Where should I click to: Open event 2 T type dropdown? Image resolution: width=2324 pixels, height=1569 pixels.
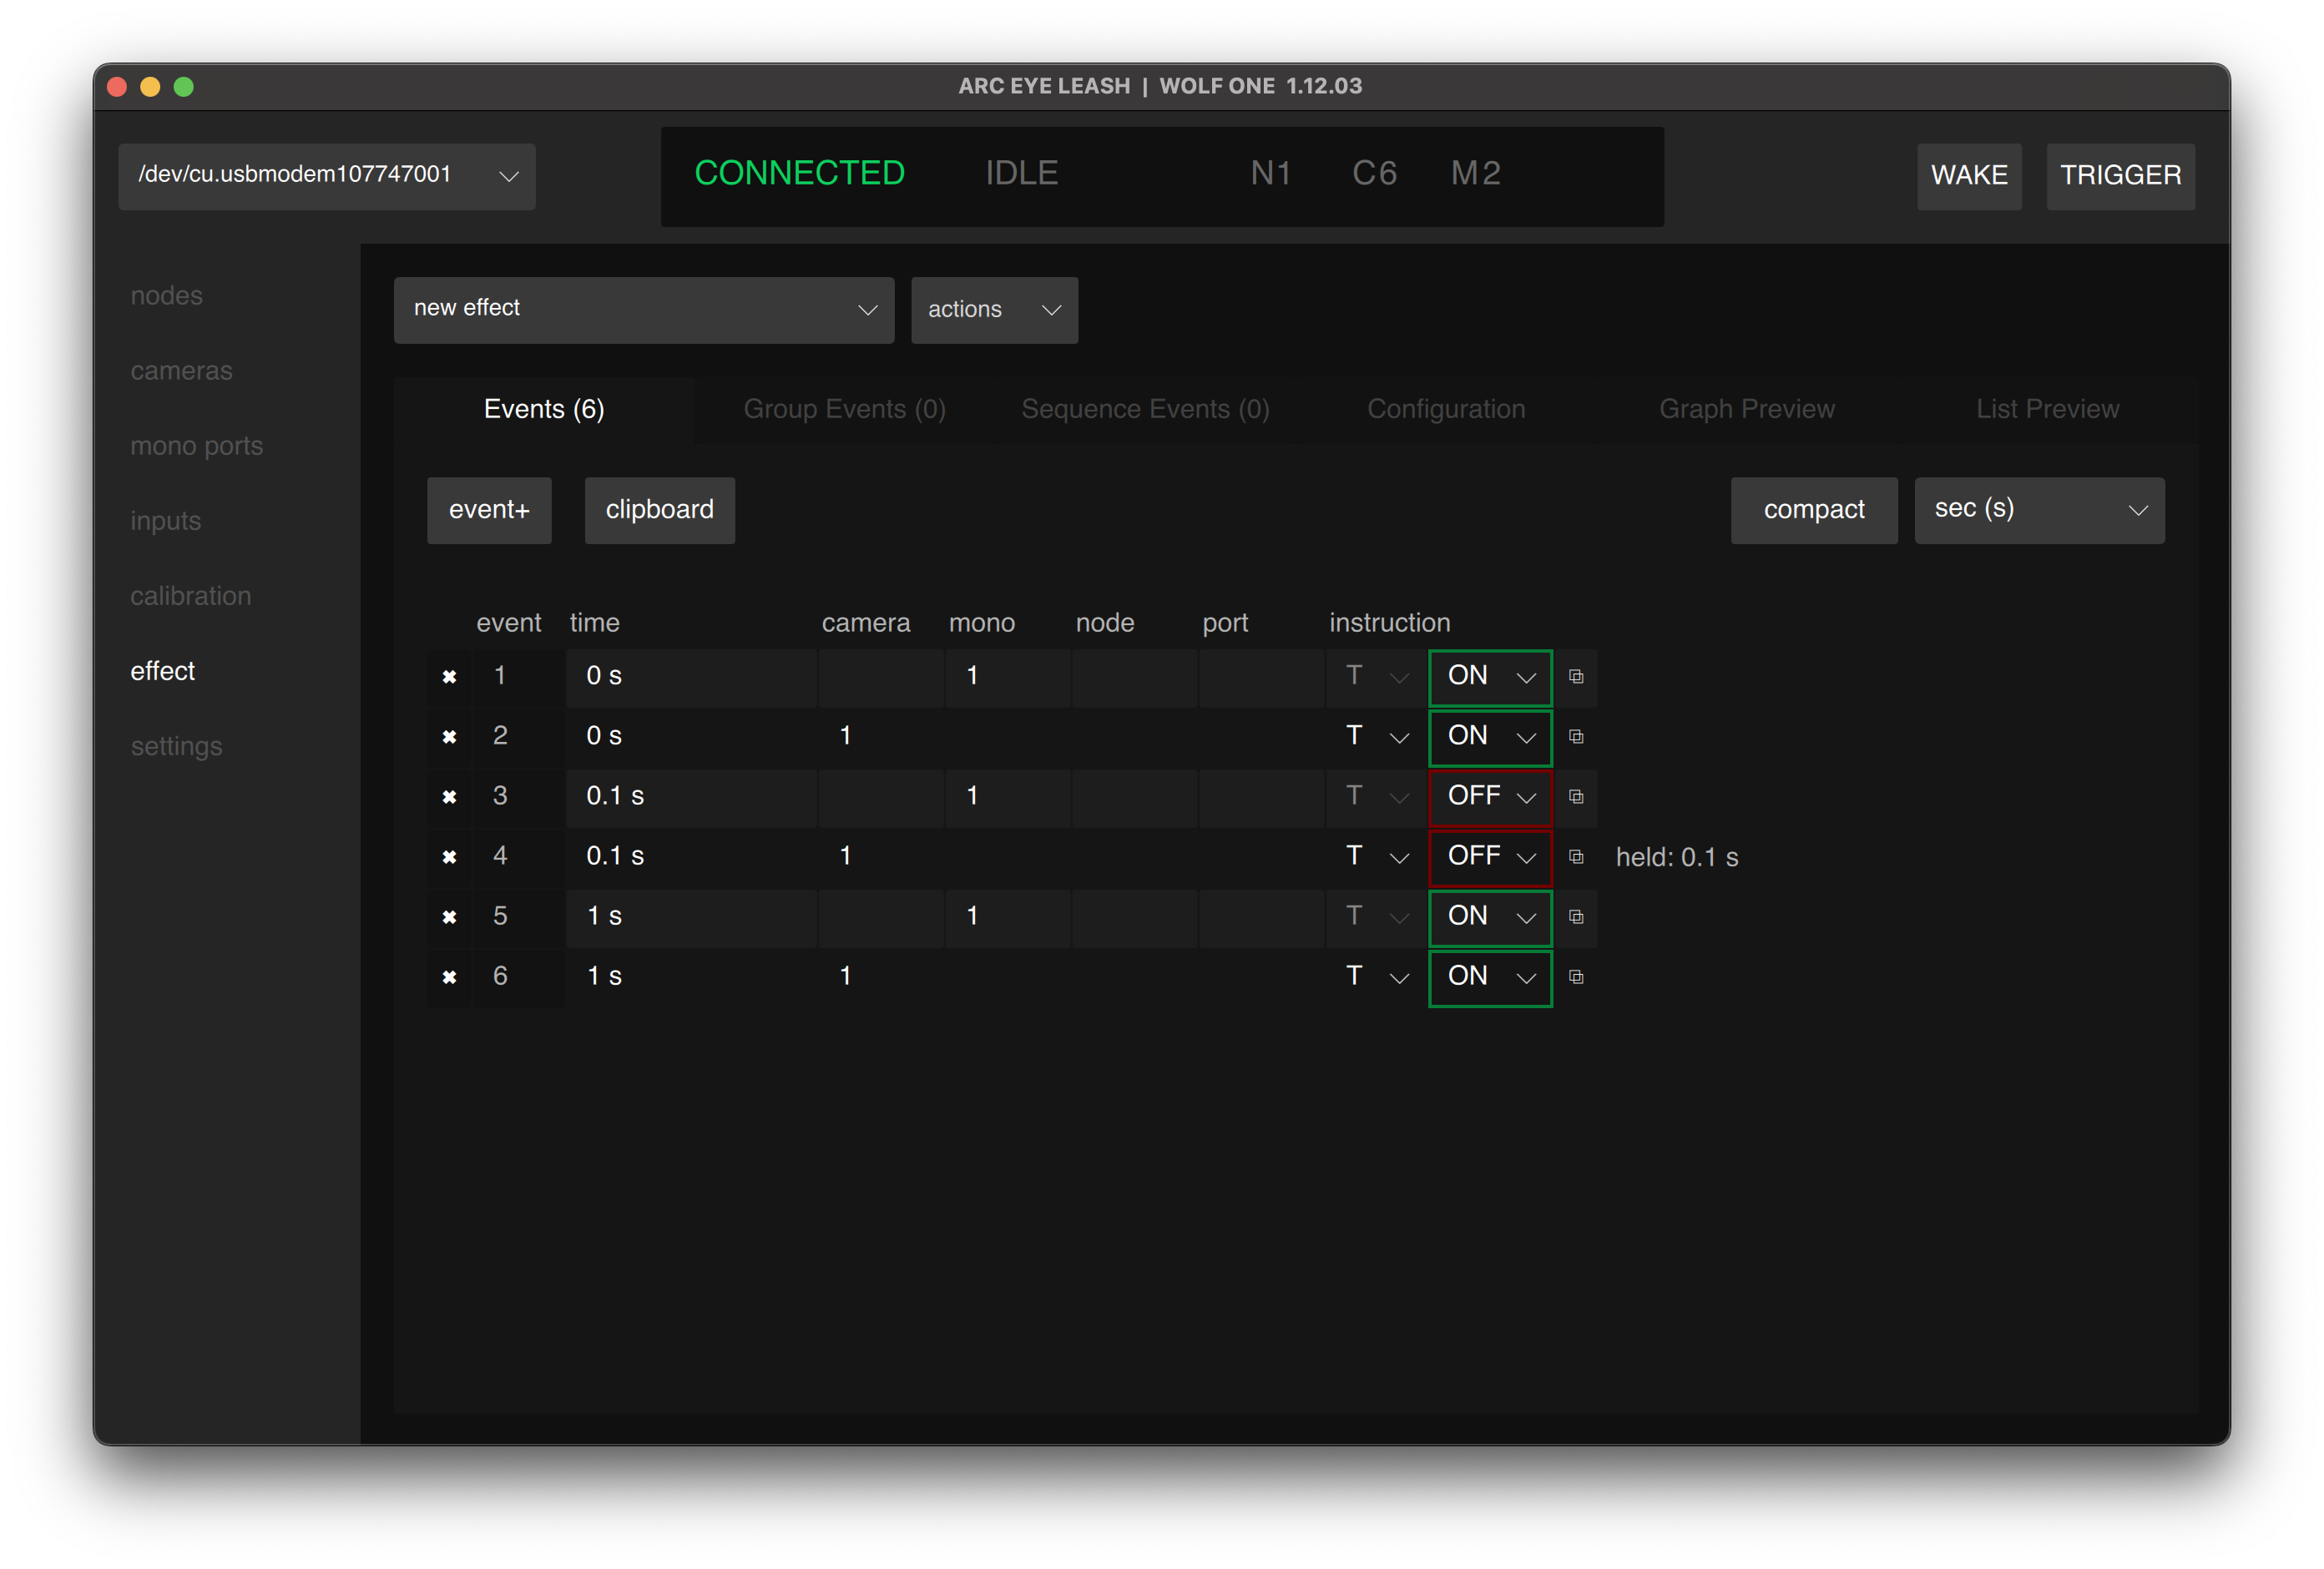click(1376, 737)
